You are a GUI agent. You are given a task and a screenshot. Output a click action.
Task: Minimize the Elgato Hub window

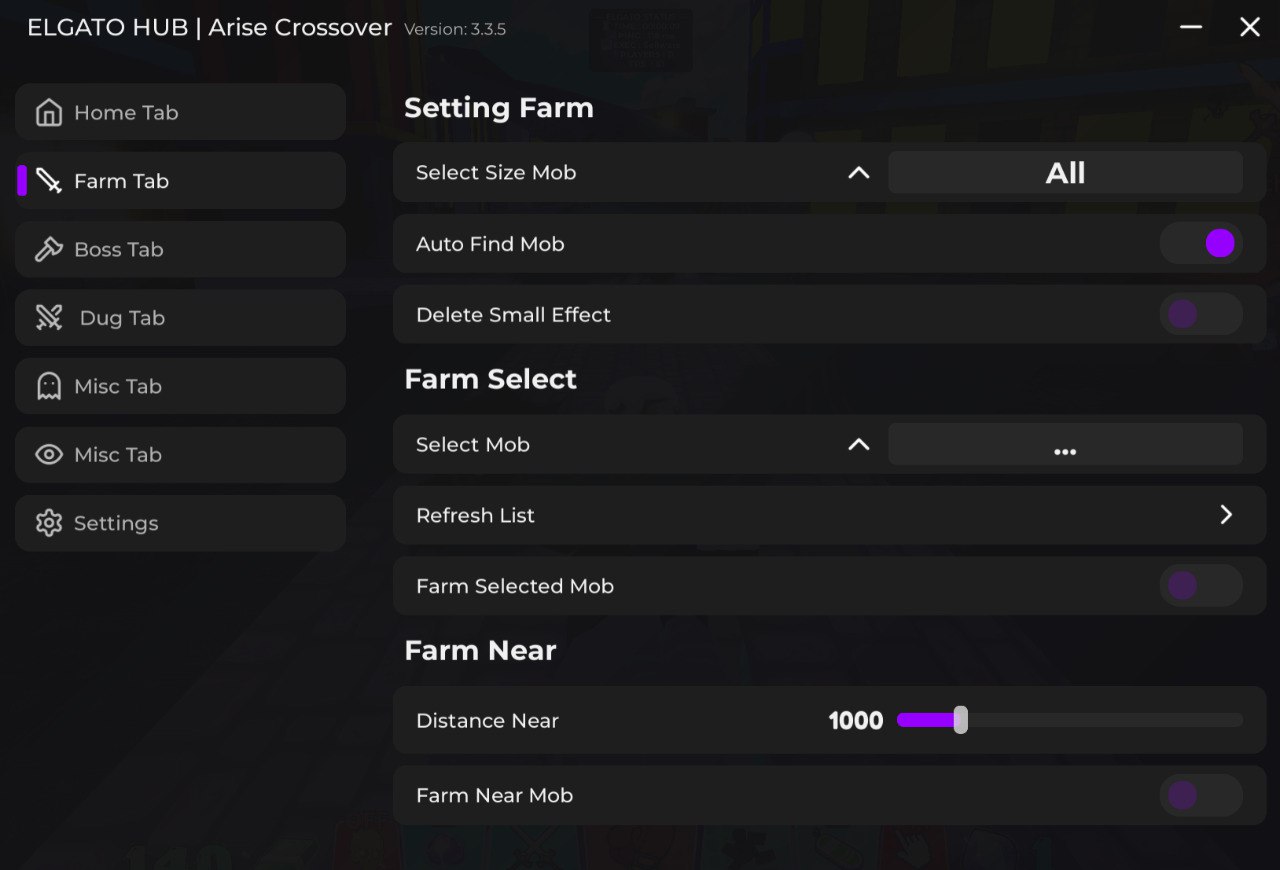tap(1190, 27)
